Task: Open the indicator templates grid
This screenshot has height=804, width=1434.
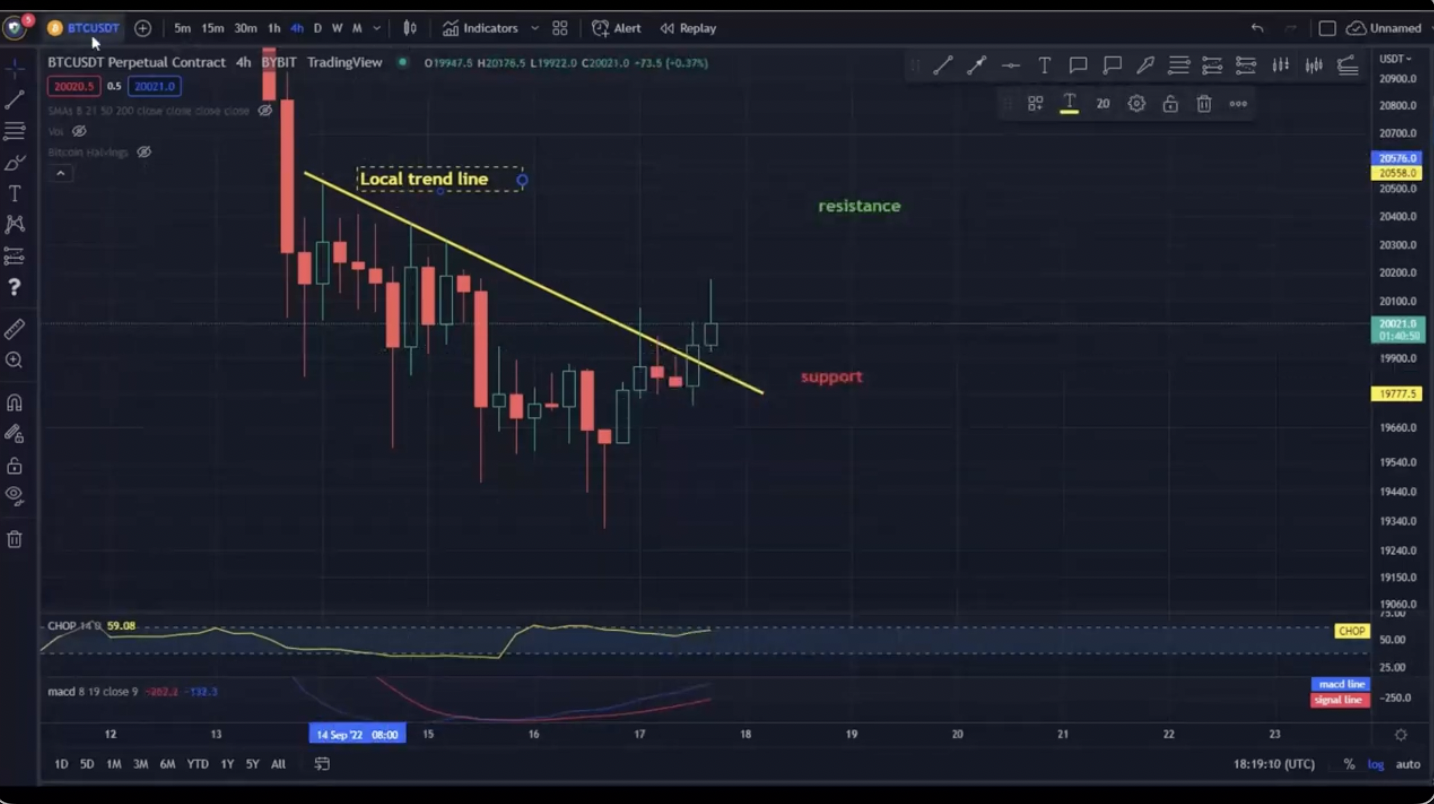Action: pyautogui.click(x=560, y=28)
